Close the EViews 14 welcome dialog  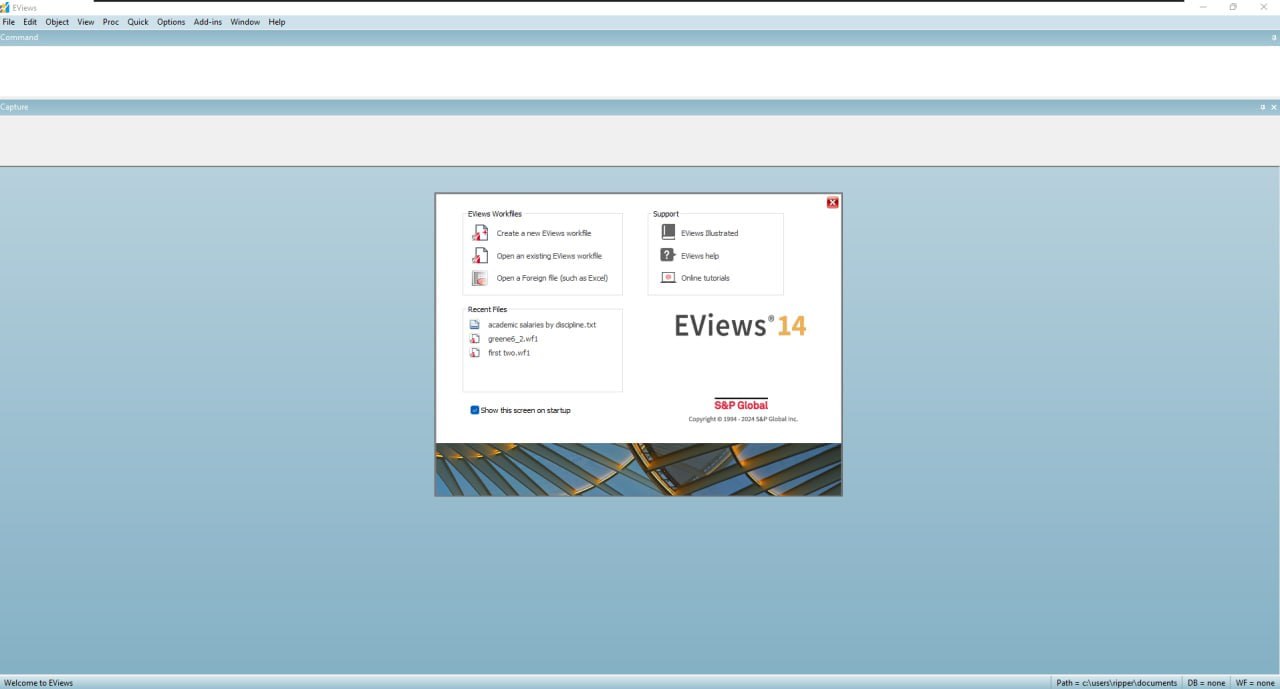click(832, 202)
